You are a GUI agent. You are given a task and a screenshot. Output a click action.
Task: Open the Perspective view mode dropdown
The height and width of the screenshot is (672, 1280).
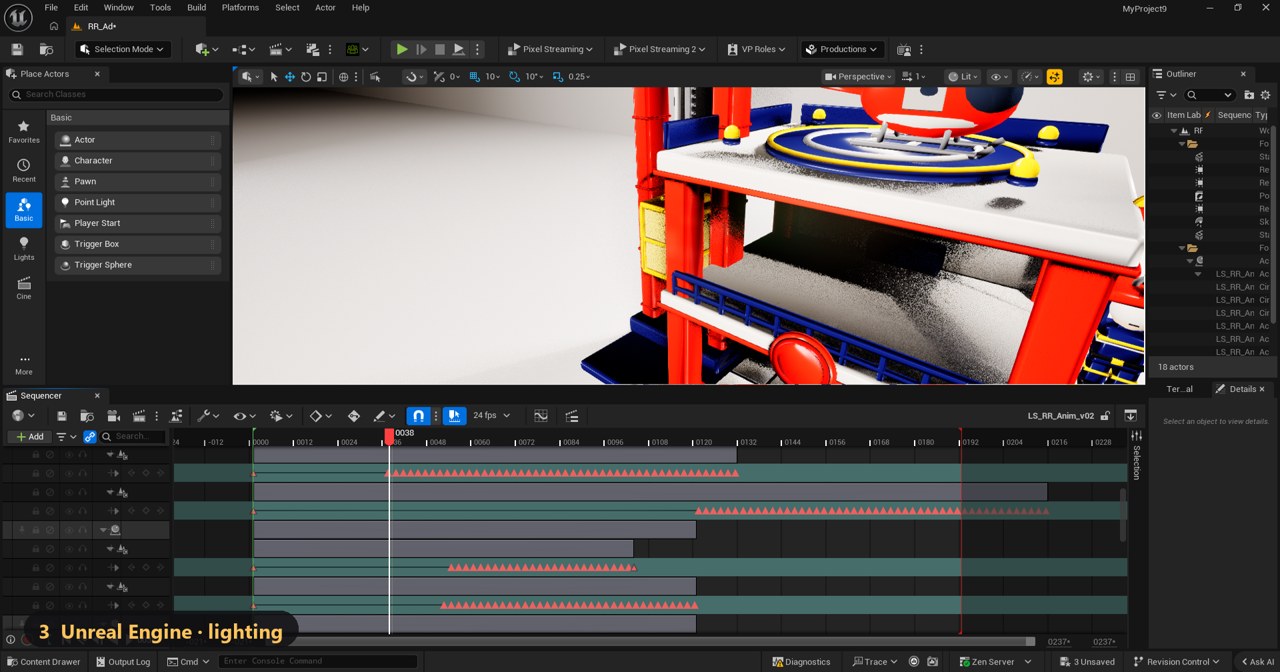tap(859, 77)
